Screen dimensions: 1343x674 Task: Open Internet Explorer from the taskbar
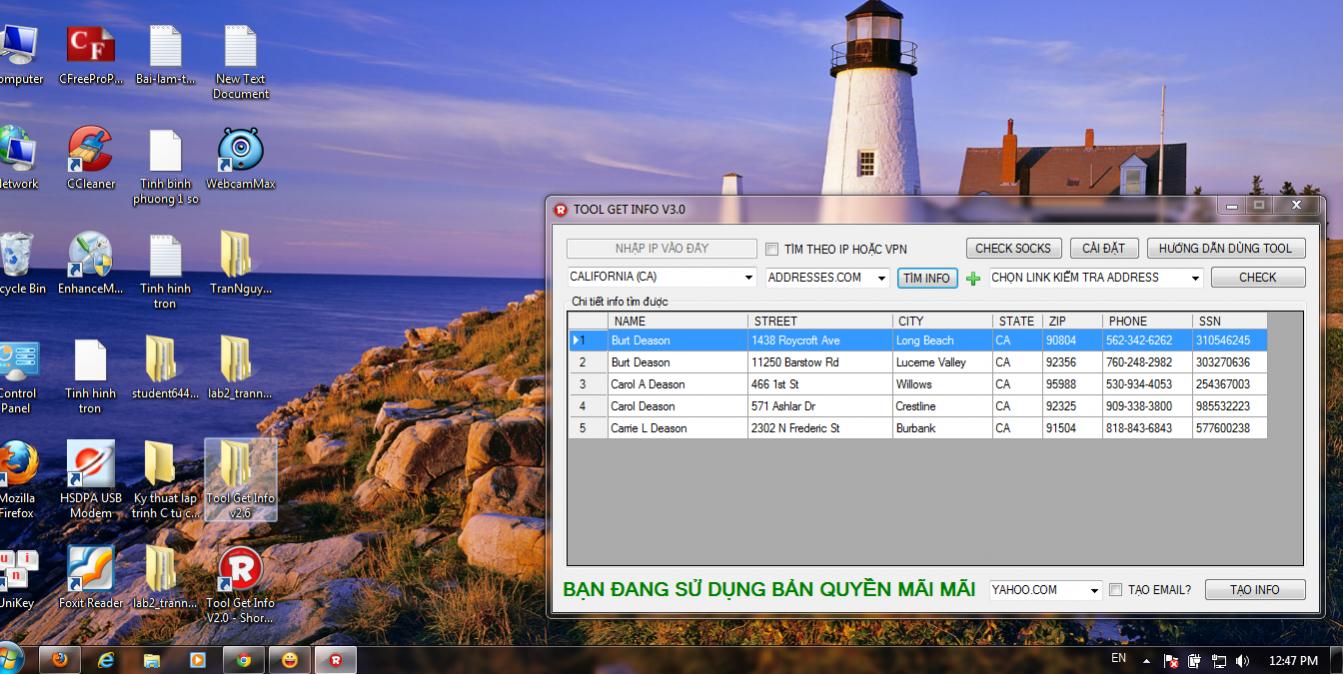106,660
